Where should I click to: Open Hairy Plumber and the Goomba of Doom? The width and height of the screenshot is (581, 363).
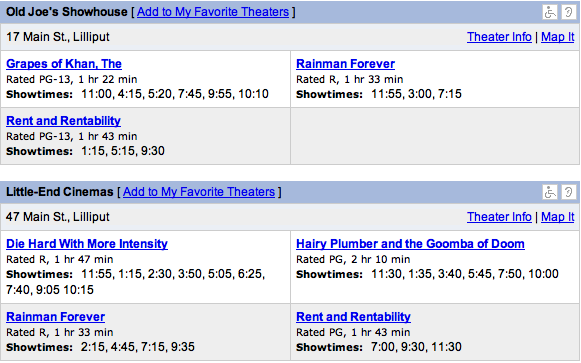(410, 244)
